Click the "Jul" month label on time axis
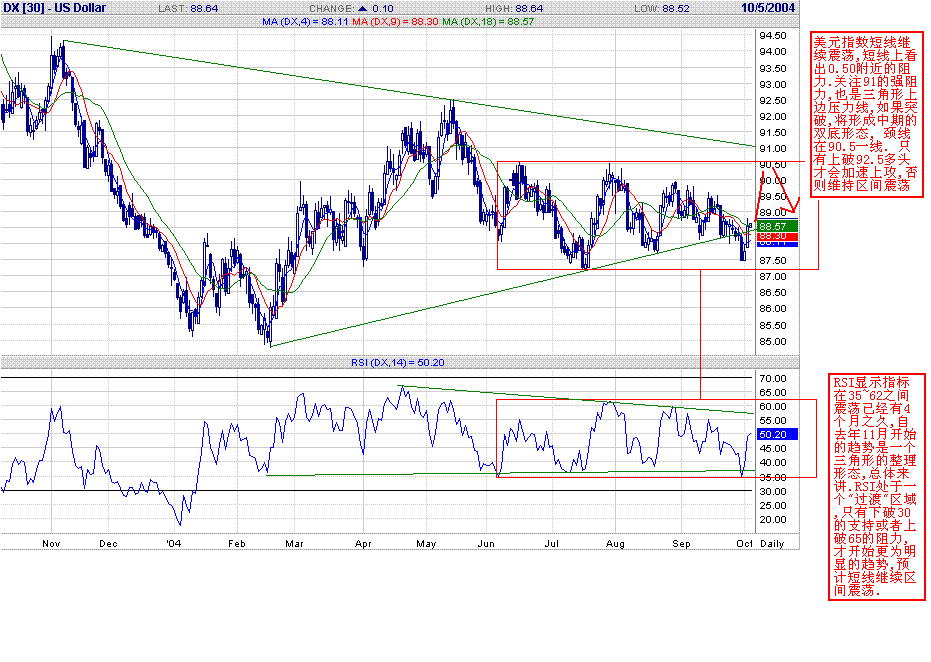Image resolution: width=931 pixels, height=662 pixels. click(x=552, y=543)
